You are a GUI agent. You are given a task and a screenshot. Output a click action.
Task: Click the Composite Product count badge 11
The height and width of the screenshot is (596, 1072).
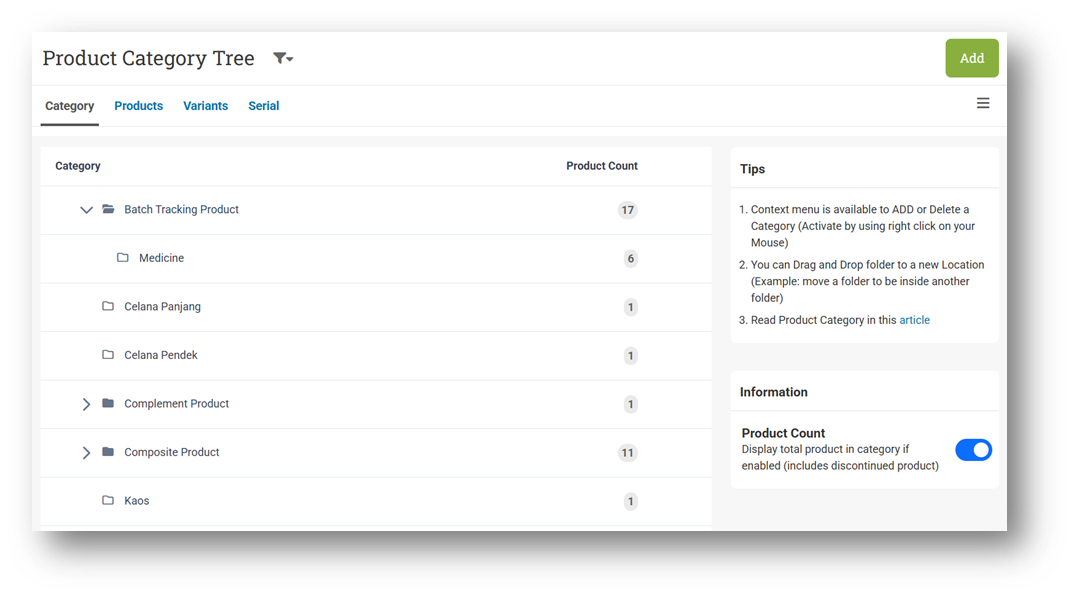(x=627, y=453)
